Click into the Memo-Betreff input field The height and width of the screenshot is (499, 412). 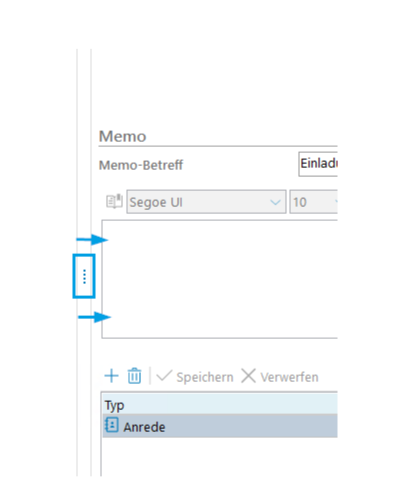pyautogui.click(x=318, y=164)
